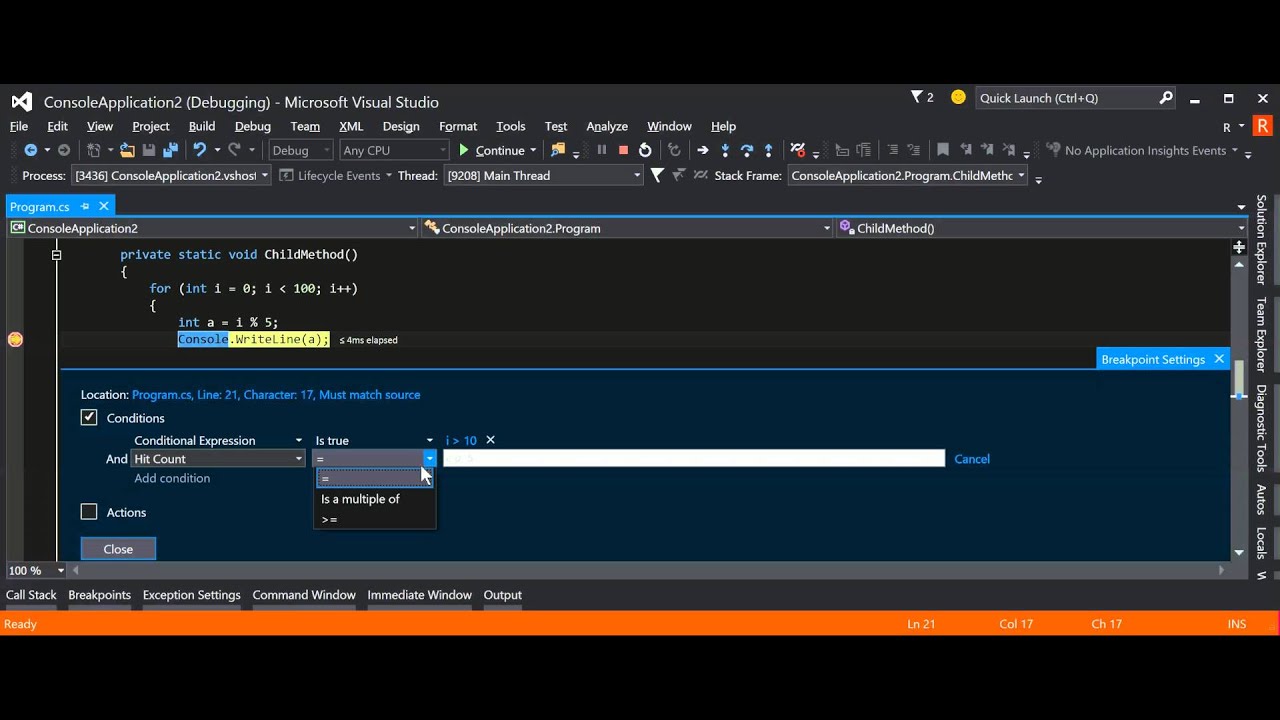This screenshot has height=720, width=1280.
Task: Switch to the Breakpoints tab
Action: (99, 595)
